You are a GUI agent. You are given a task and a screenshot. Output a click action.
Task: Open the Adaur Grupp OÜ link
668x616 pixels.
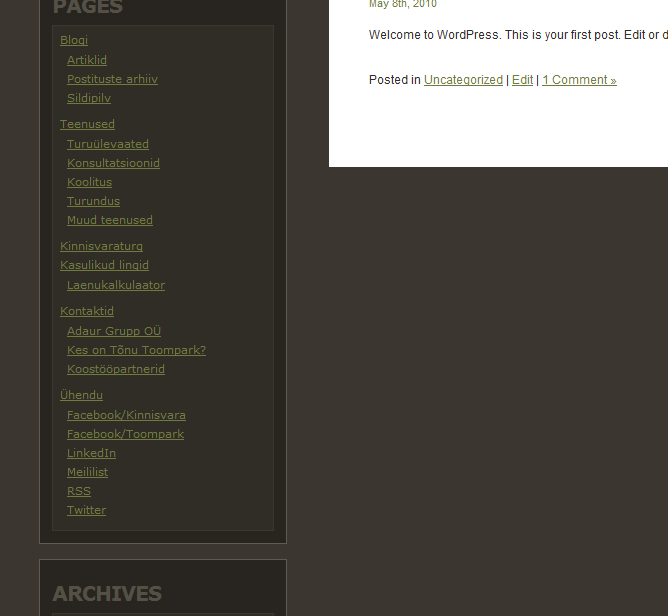[114, 331]
